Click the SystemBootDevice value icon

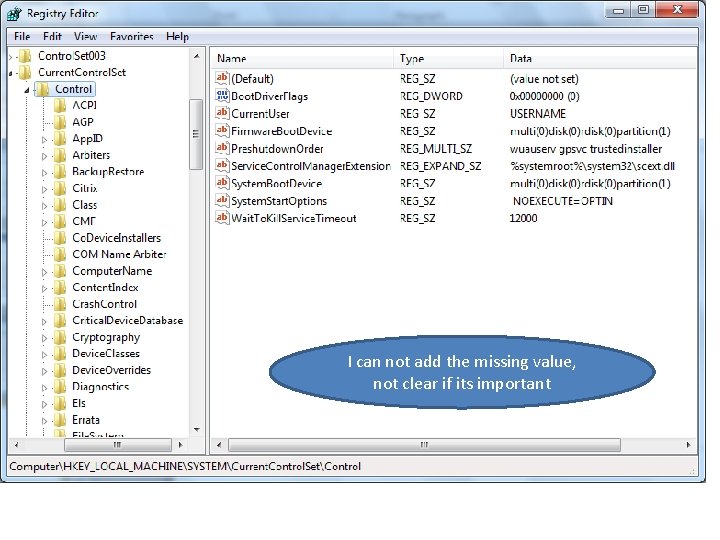click(x=222, y=183)
